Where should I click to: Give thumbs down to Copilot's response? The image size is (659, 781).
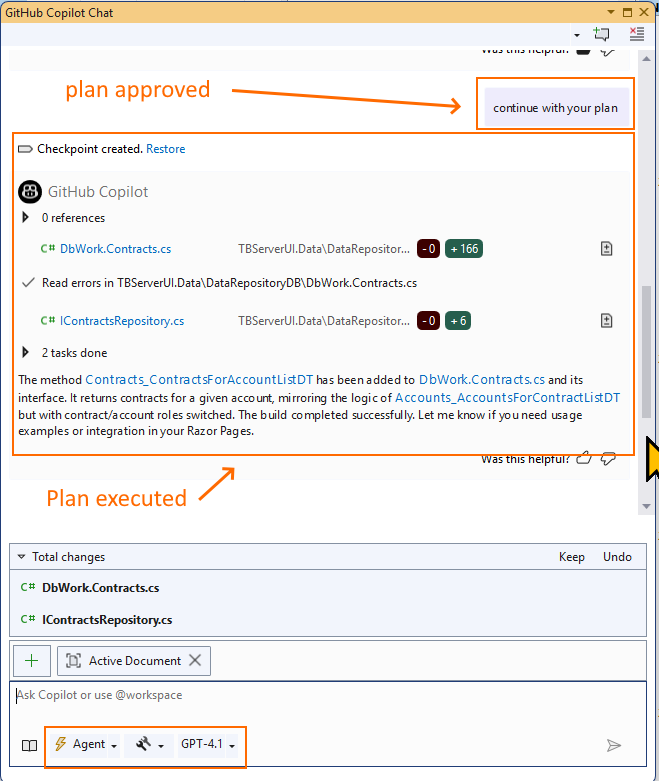pos(608,459)
